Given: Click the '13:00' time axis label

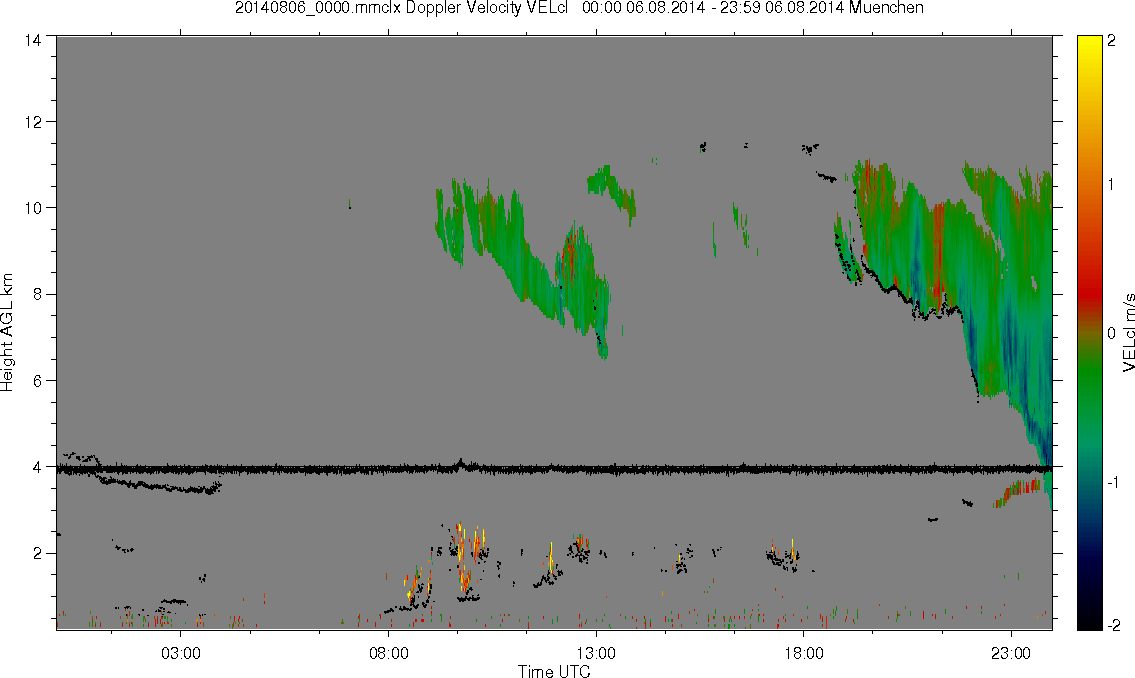Looking at the screenshot, I should click(596, 653).
